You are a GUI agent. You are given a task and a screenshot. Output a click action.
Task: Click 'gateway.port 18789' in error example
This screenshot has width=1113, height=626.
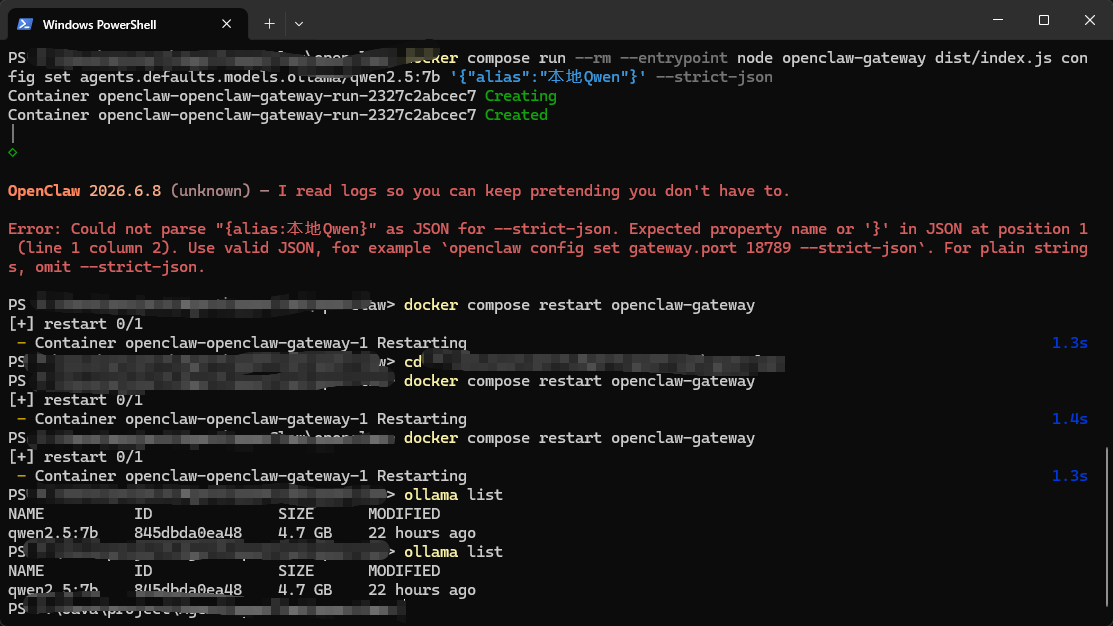click(710, 248)
